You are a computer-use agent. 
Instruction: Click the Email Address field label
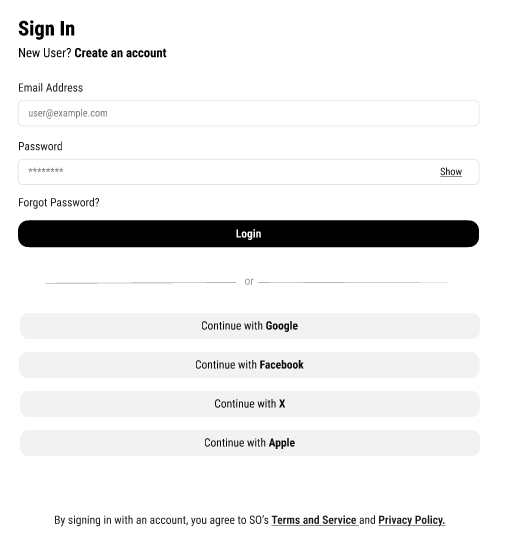pyautogui.click(x=50, y=88)
